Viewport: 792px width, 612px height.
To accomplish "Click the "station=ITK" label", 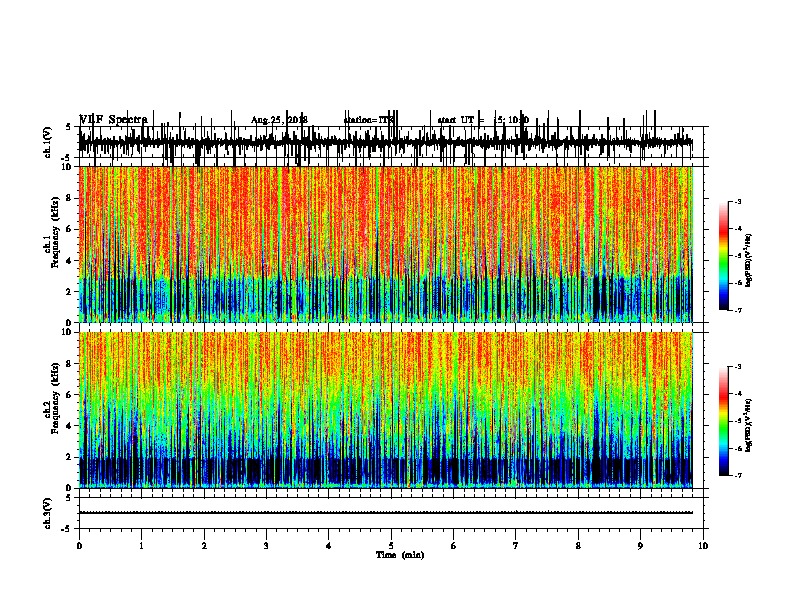I will (x=369, y=120).
